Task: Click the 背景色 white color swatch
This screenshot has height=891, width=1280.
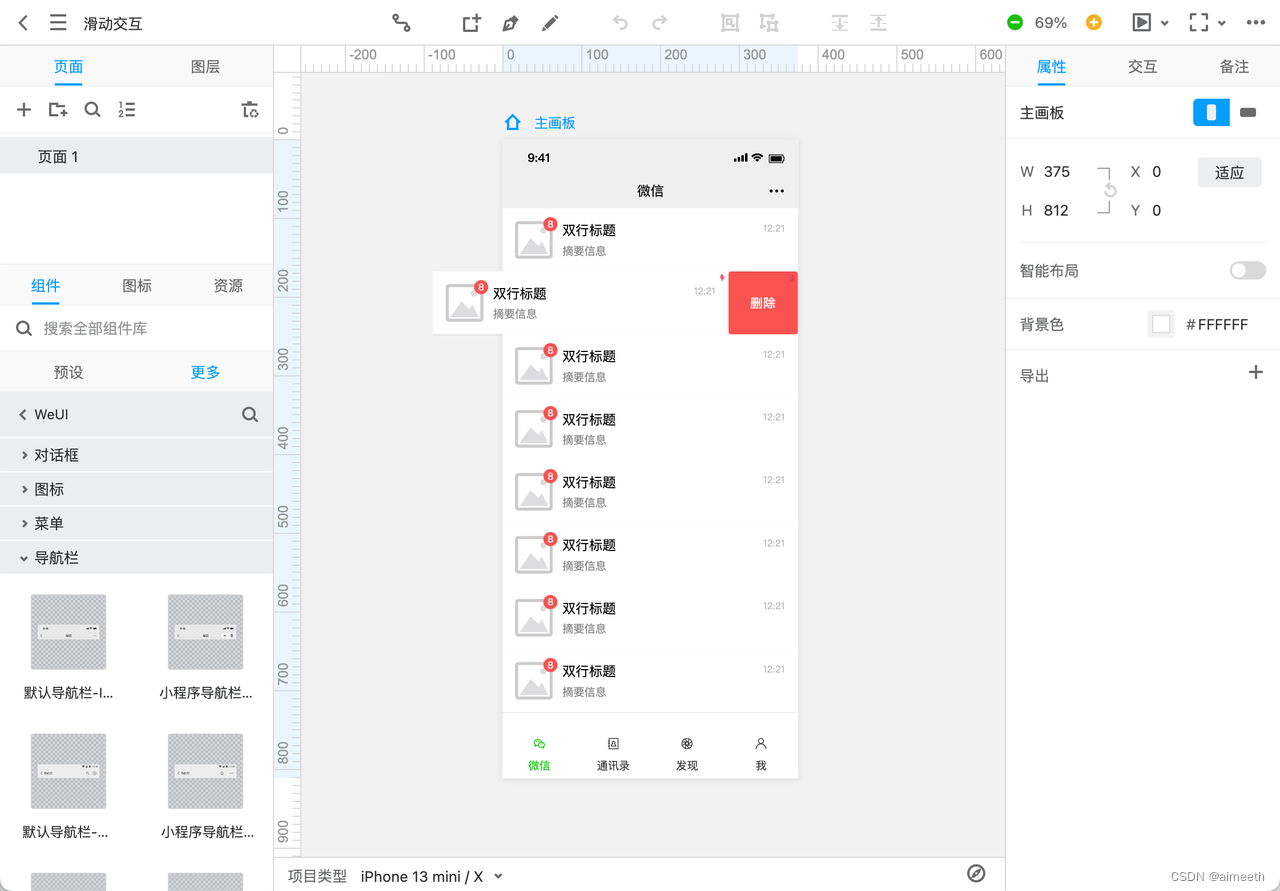Action: click(x=1161, y=324)
